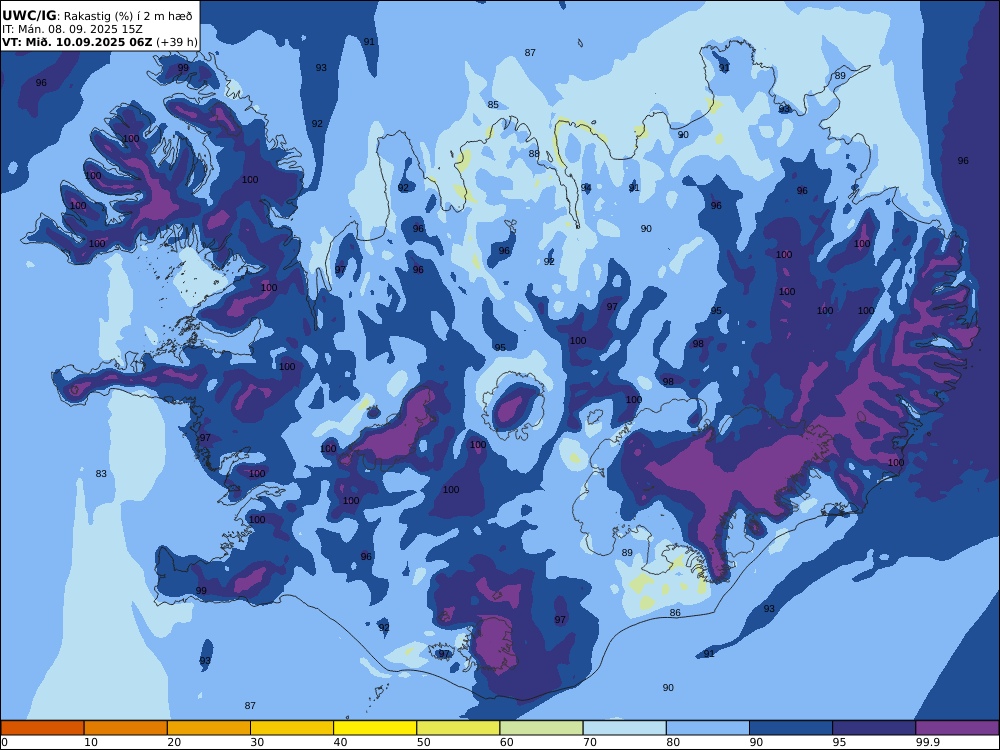Click the '80' tick label under the legend
1000x750 pixels.
point(673,742)
